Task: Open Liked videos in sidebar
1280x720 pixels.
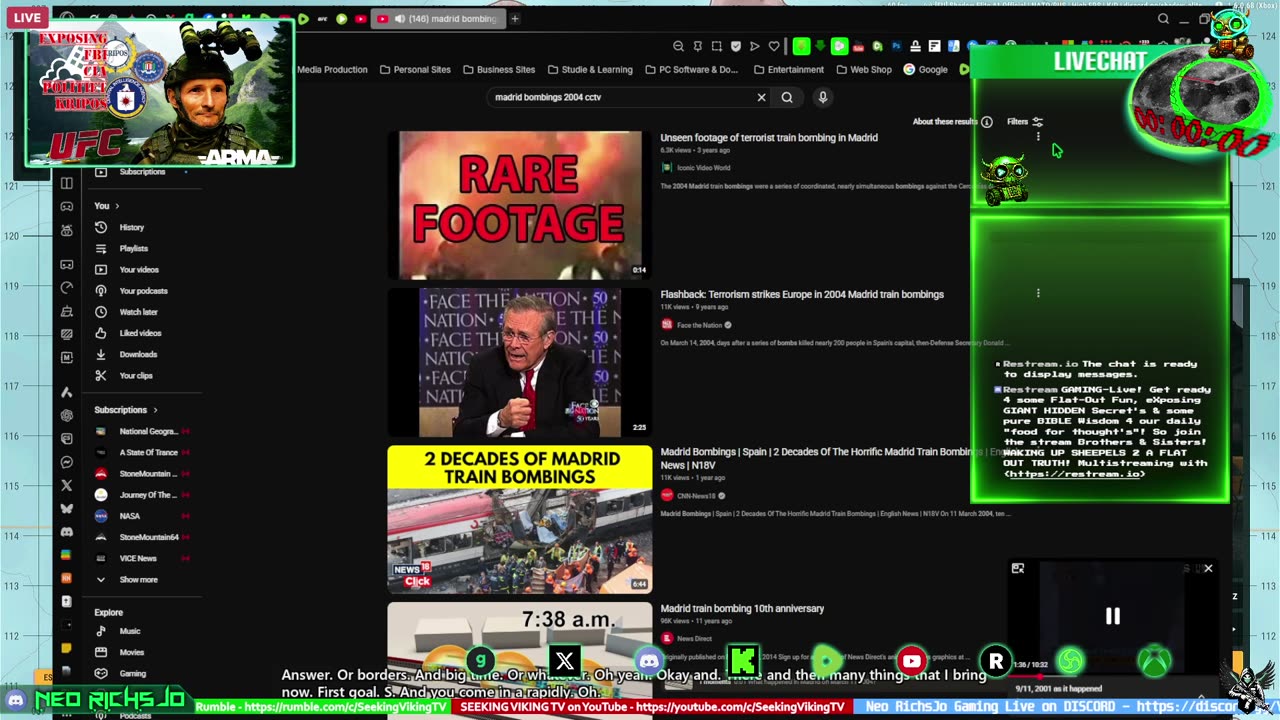Action: (140, 333)
